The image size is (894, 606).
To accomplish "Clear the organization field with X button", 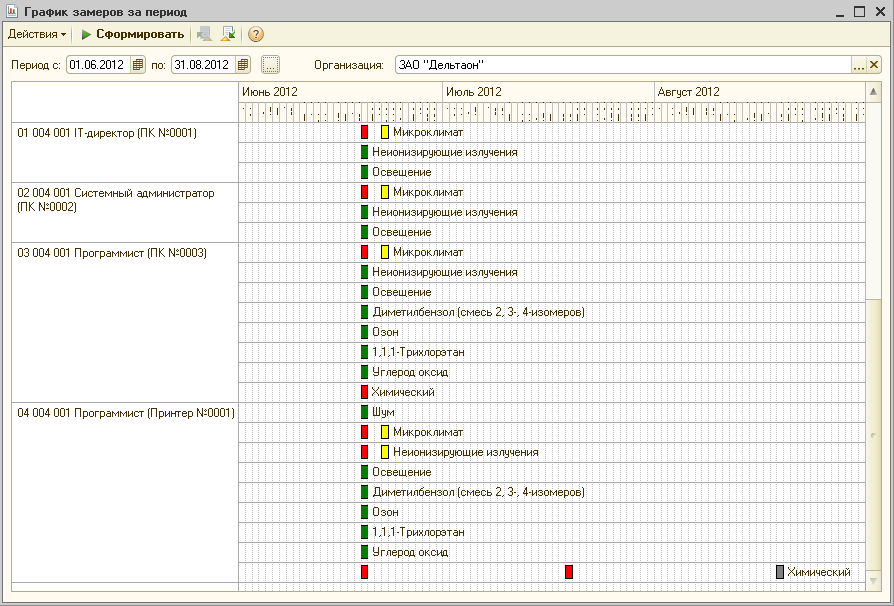I will [873, 65].
